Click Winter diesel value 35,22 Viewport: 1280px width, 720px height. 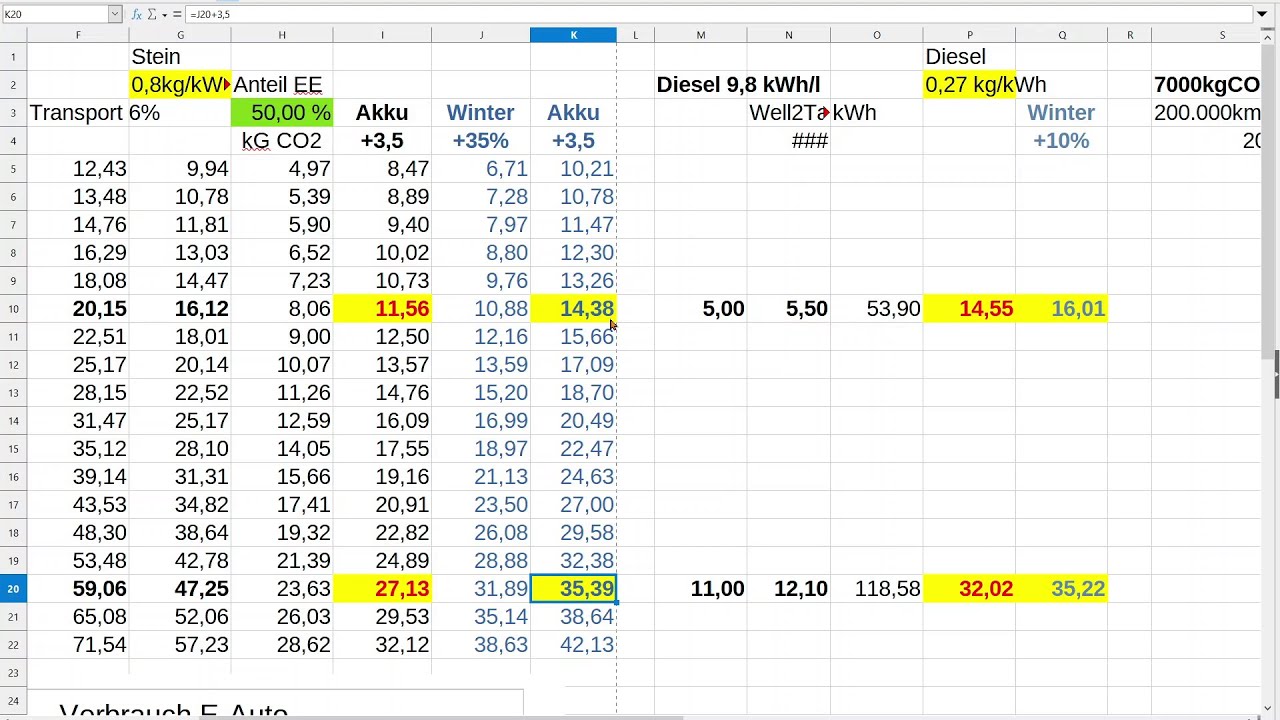[x=1062, y=589]
